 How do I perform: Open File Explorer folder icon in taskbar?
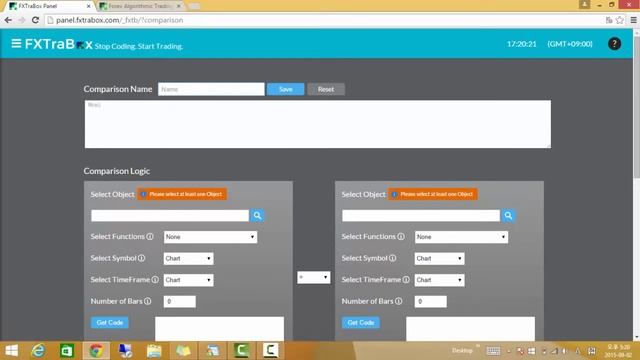point(154,351)
